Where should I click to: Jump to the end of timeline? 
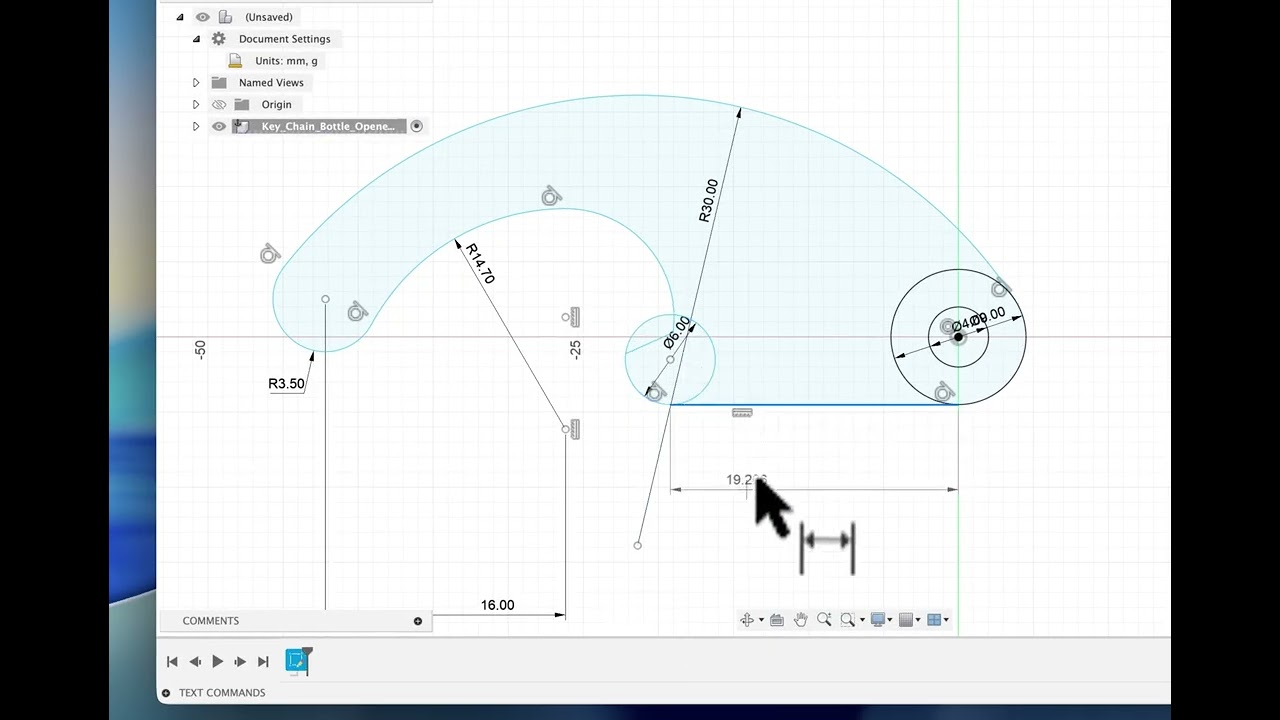(x=263, y=661)
